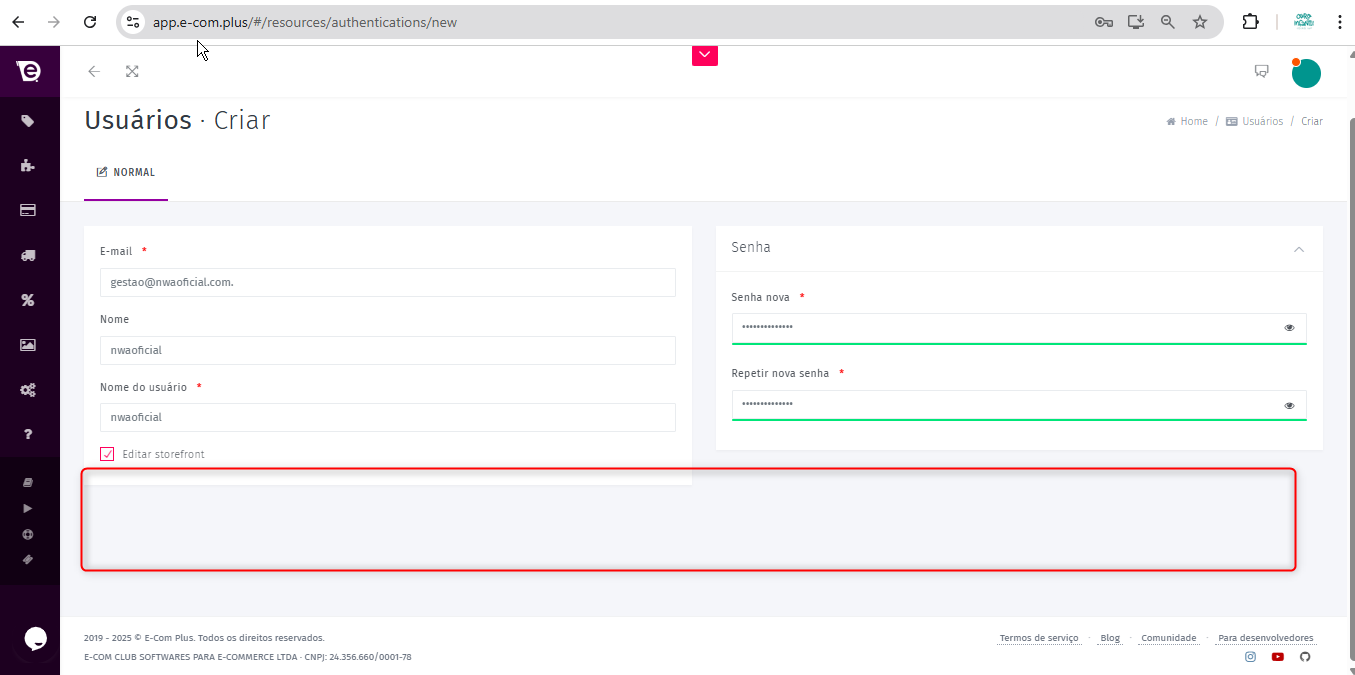Open the credit card sidebar icon

click(28, 211)
